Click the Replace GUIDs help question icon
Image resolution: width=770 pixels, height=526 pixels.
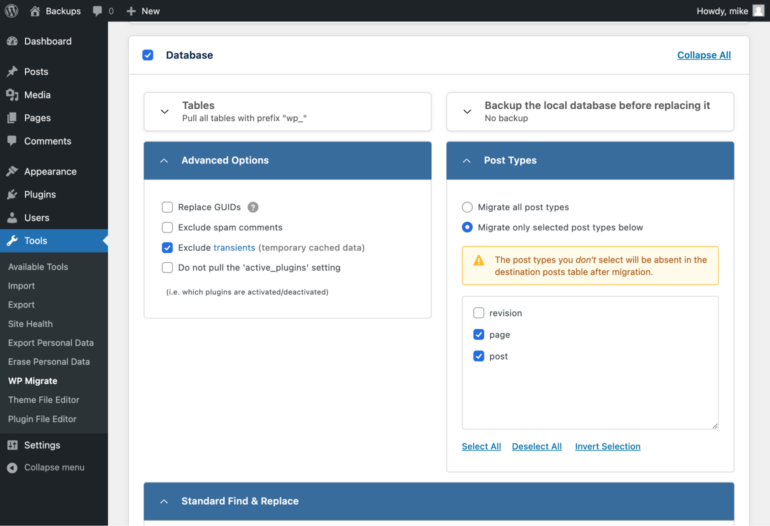[253, 207]
